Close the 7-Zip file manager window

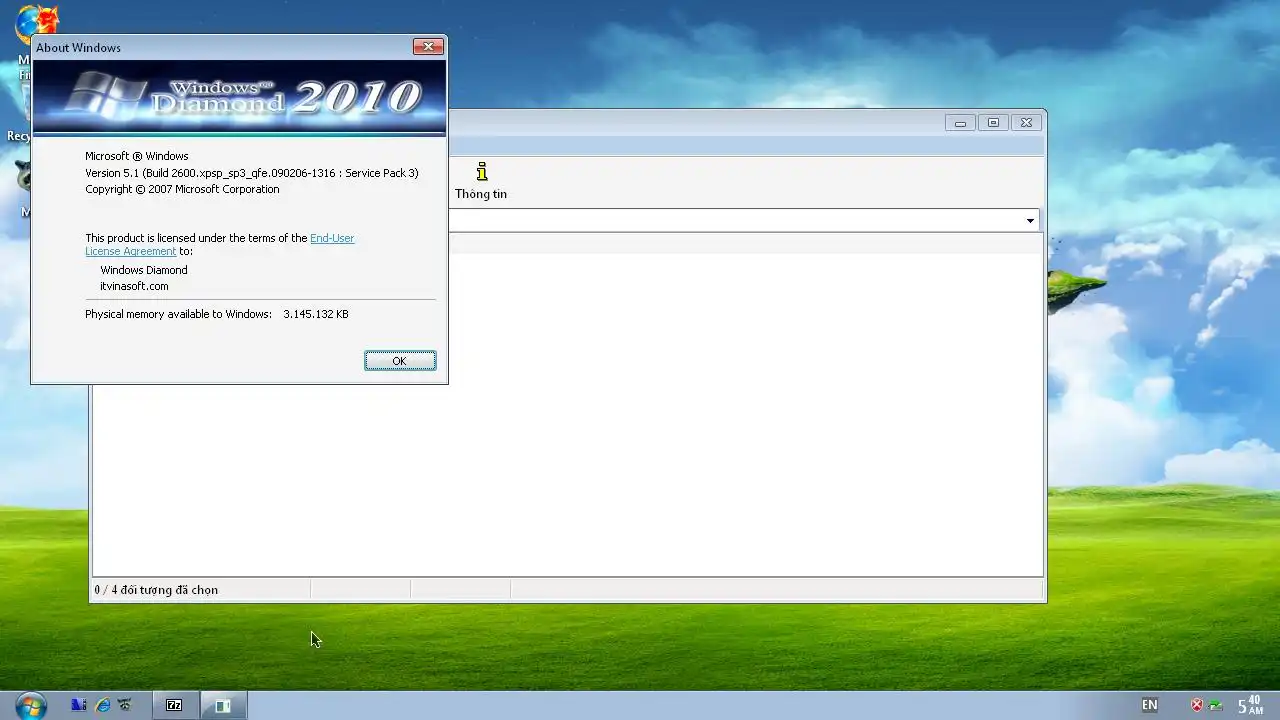click(x=1026, y=123)
